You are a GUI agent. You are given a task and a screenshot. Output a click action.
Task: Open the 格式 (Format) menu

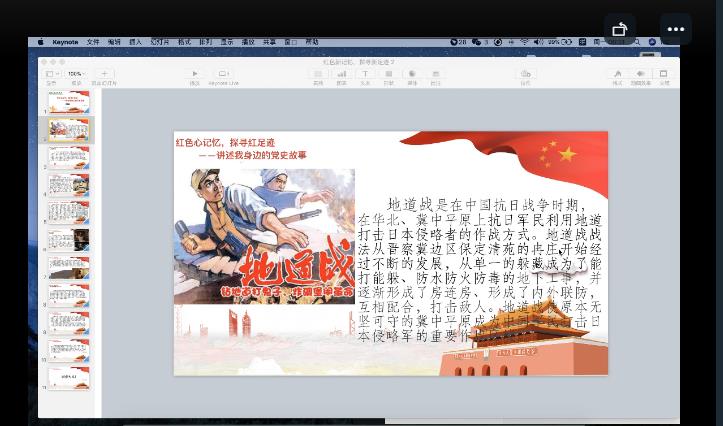pyautogui.click(x=184, y=42)
